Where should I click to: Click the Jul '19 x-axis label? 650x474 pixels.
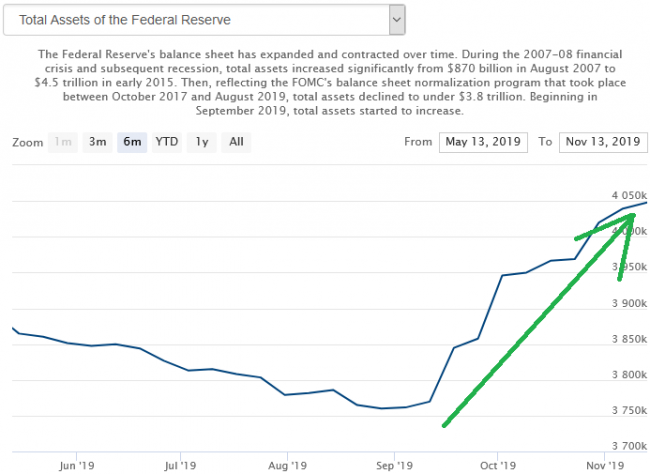point(178,465)
